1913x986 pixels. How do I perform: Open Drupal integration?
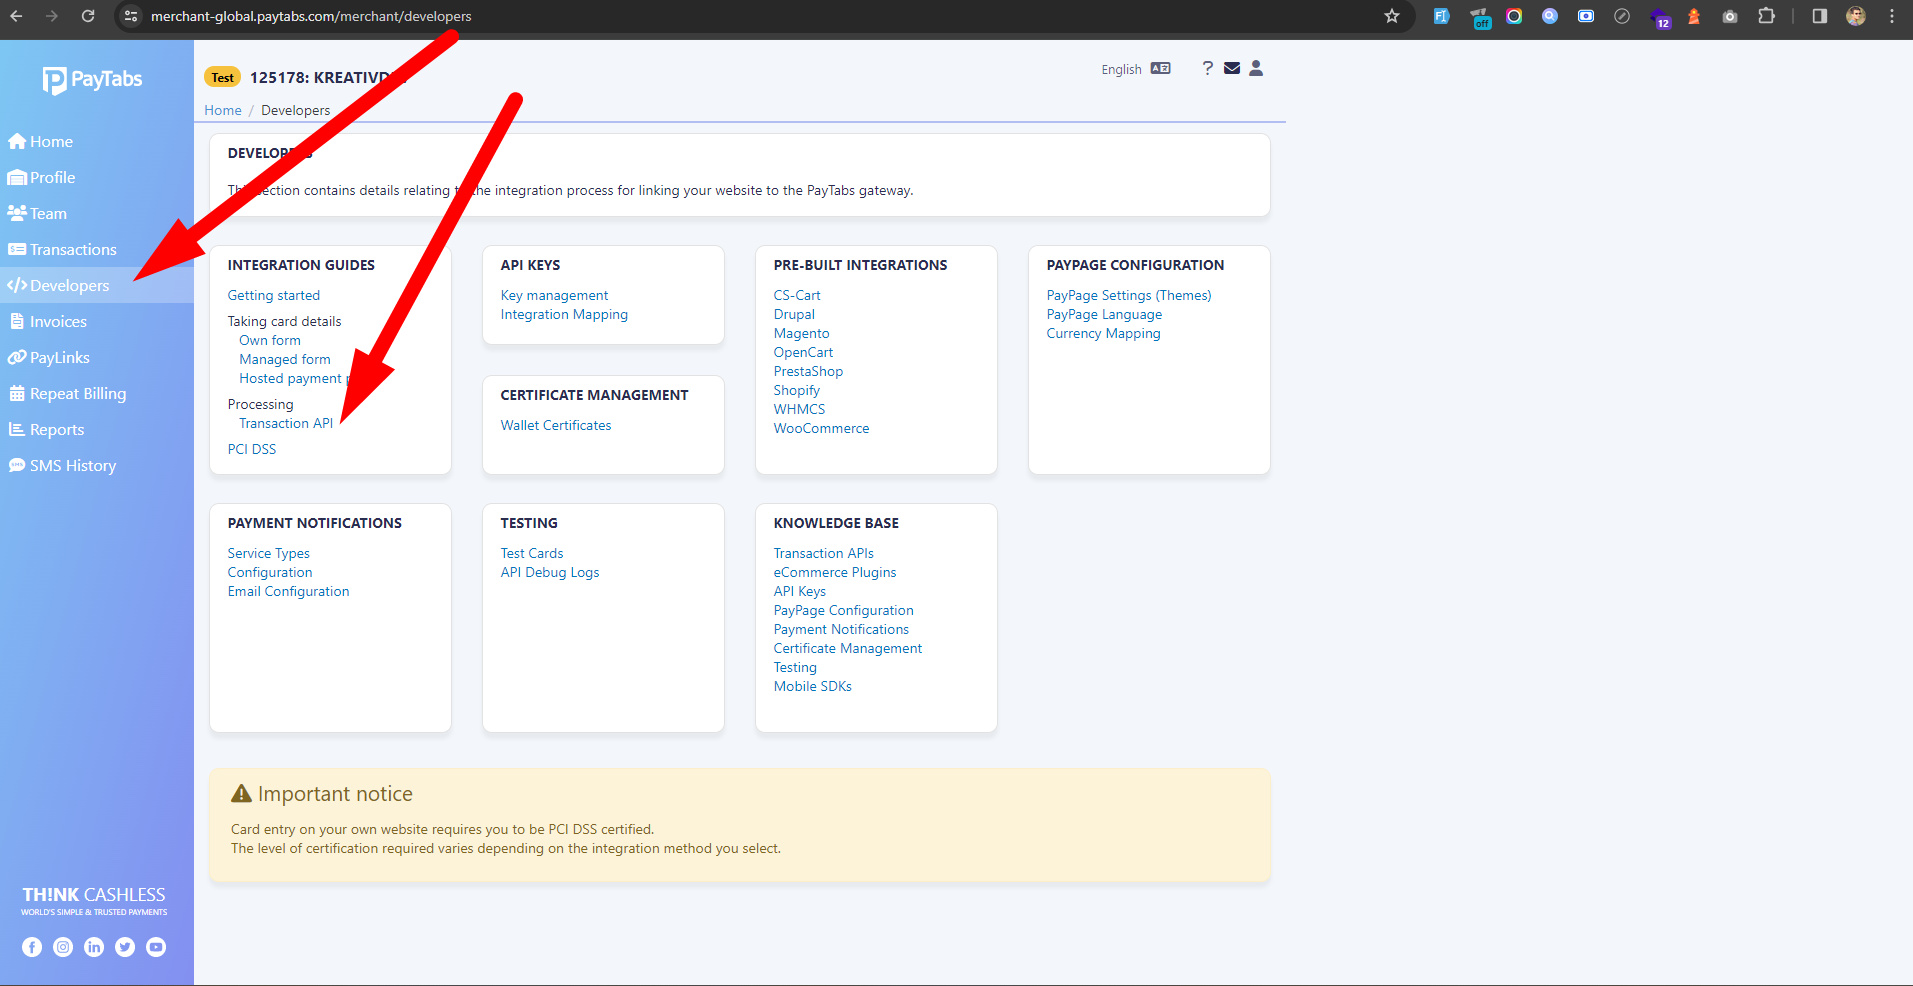point(794,314)
